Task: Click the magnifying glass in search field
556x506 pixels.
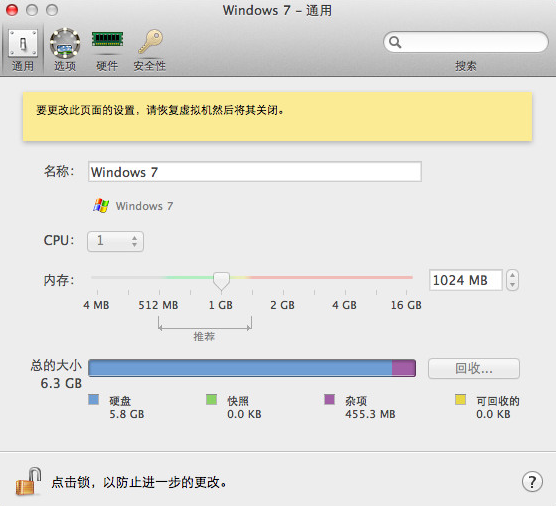Action: point(395,42)
